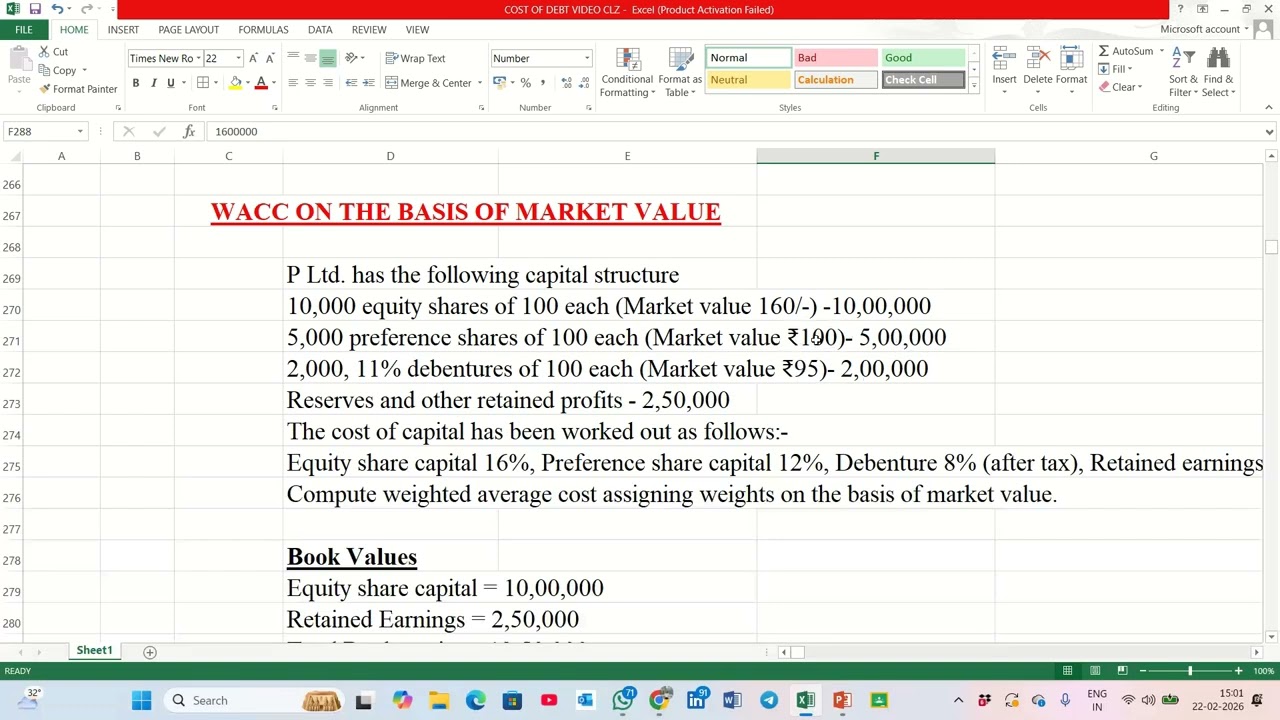Open Find & Select binoculars menu
Viewport: 1280px width, 720px height.
click(x=1219, y=72)
